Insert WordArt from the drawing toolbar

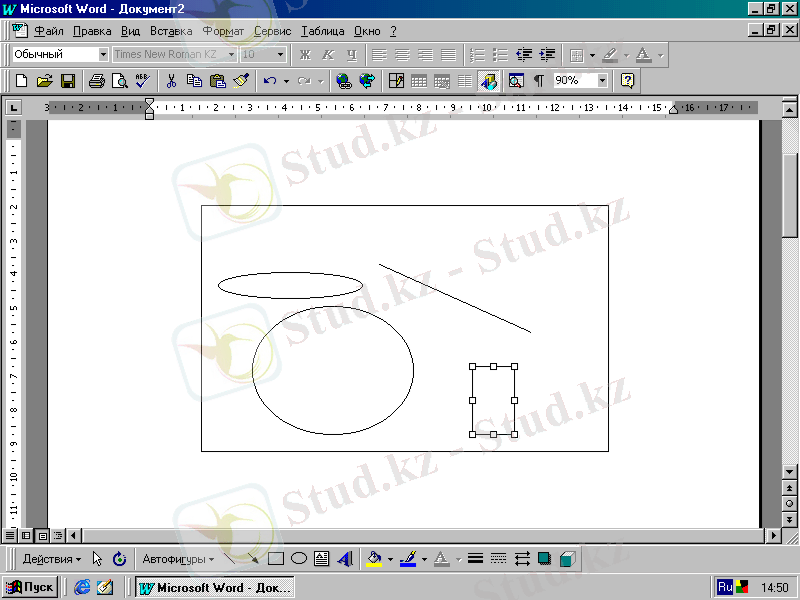[x=345, y=559]
